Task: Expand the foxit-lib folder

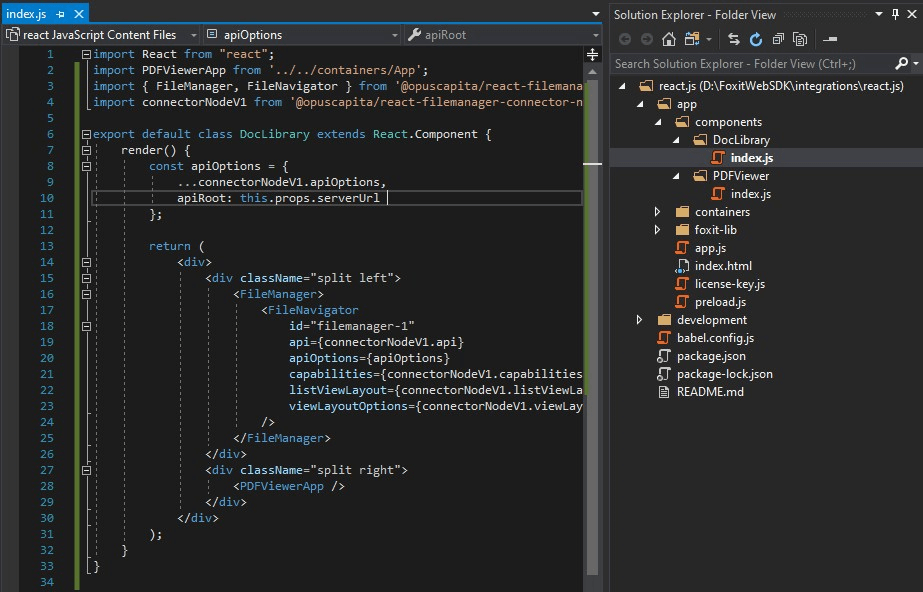Action: pyautogui.click(x=658, y=230)
